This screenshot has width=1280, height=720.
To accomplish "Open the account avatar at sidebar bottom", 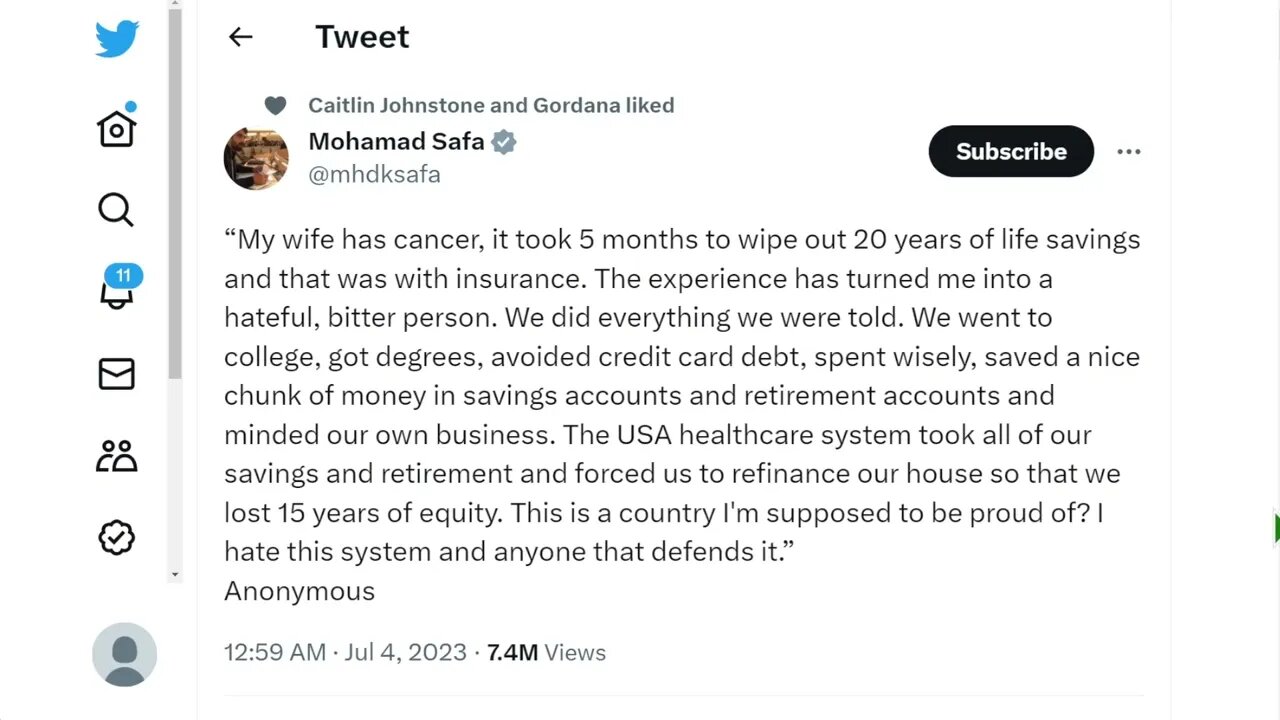I will coord(124,654).
